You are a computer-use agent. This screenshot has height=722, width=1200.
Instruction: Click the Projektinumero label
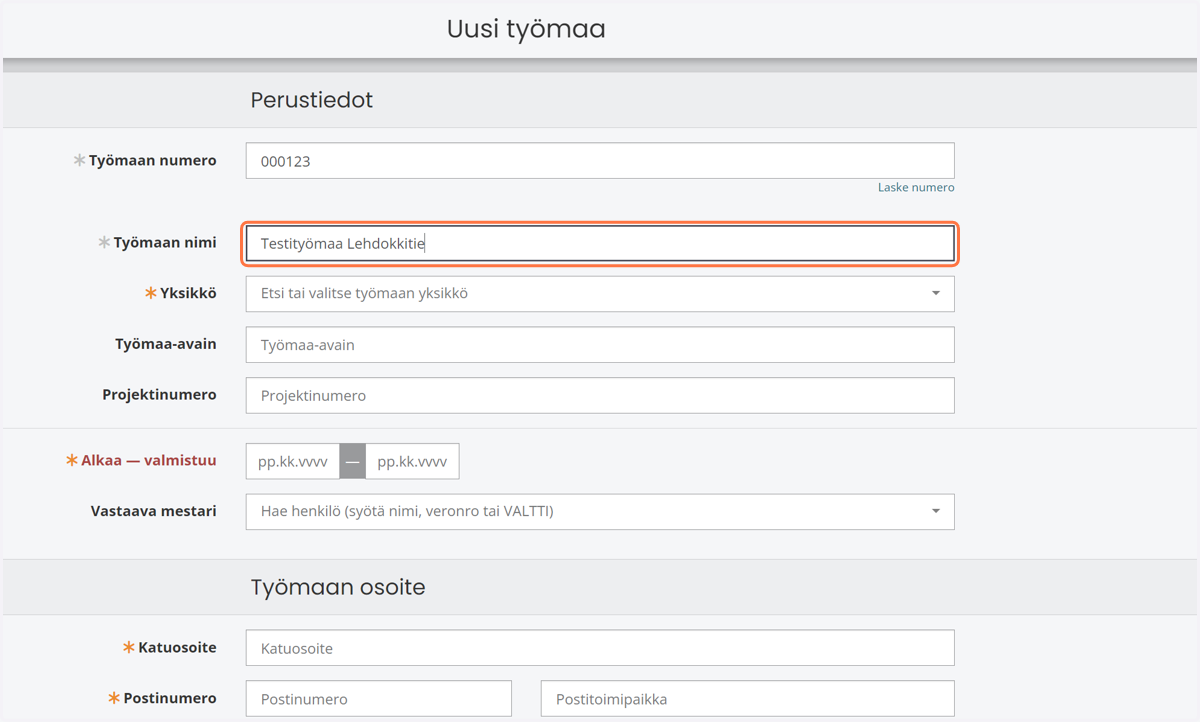click(160, 395)
